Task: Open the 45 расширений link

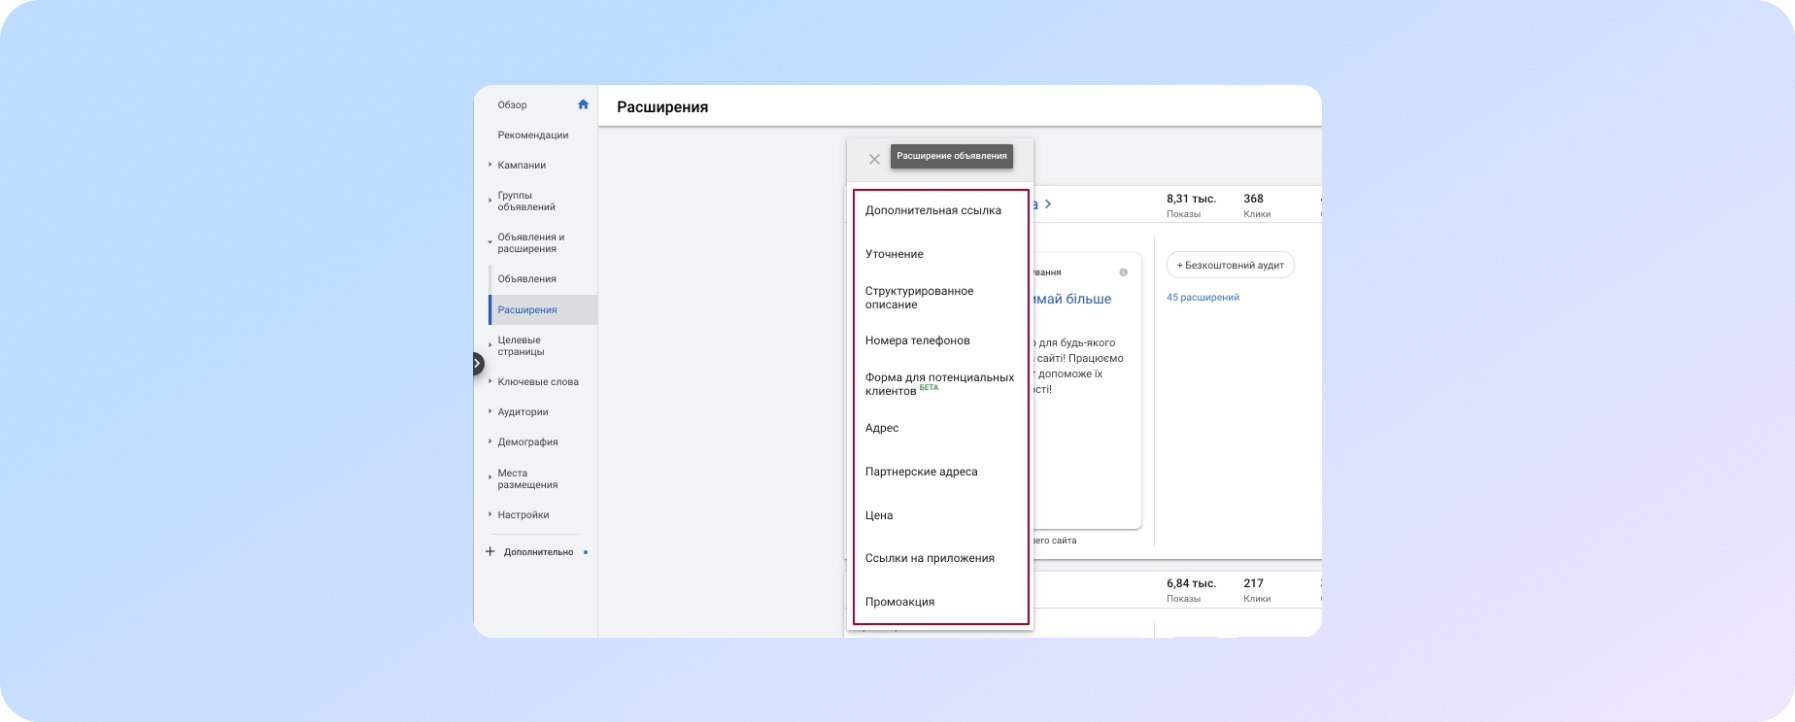Action: (x=1203, y=297)
